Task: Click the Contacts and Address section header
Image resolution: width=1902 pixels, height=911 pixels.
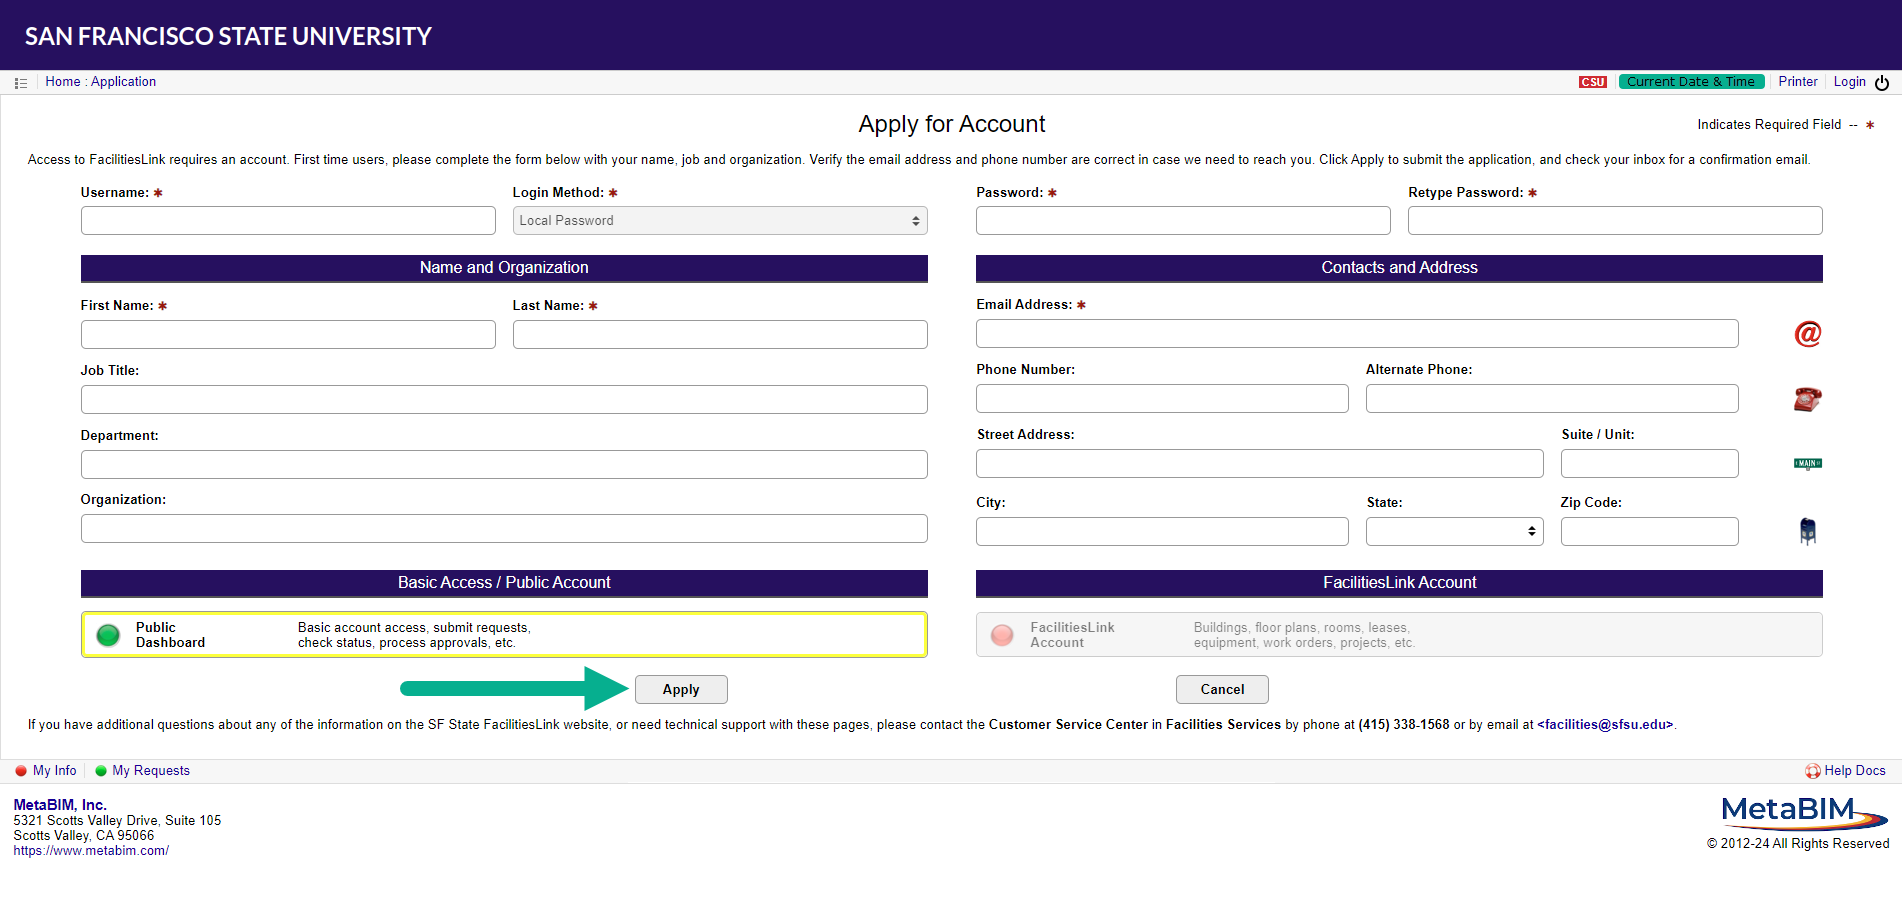Action: (x=1399, y=268)
